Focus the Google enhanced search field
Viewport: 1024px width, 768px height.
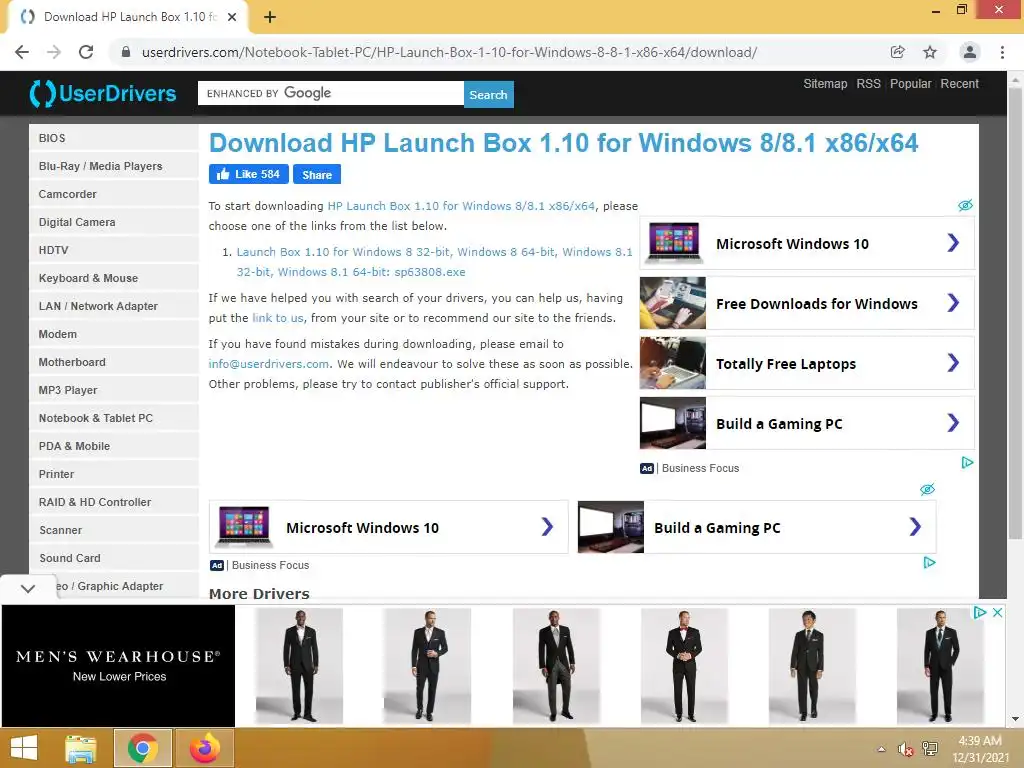click(331, 93)
